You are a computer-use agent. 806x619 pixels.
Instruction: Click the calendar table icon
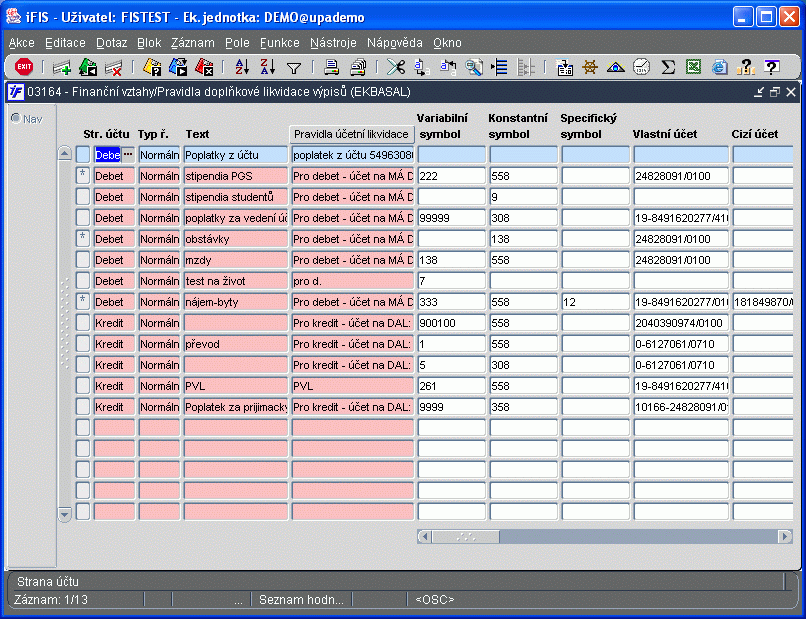(564, 67)
